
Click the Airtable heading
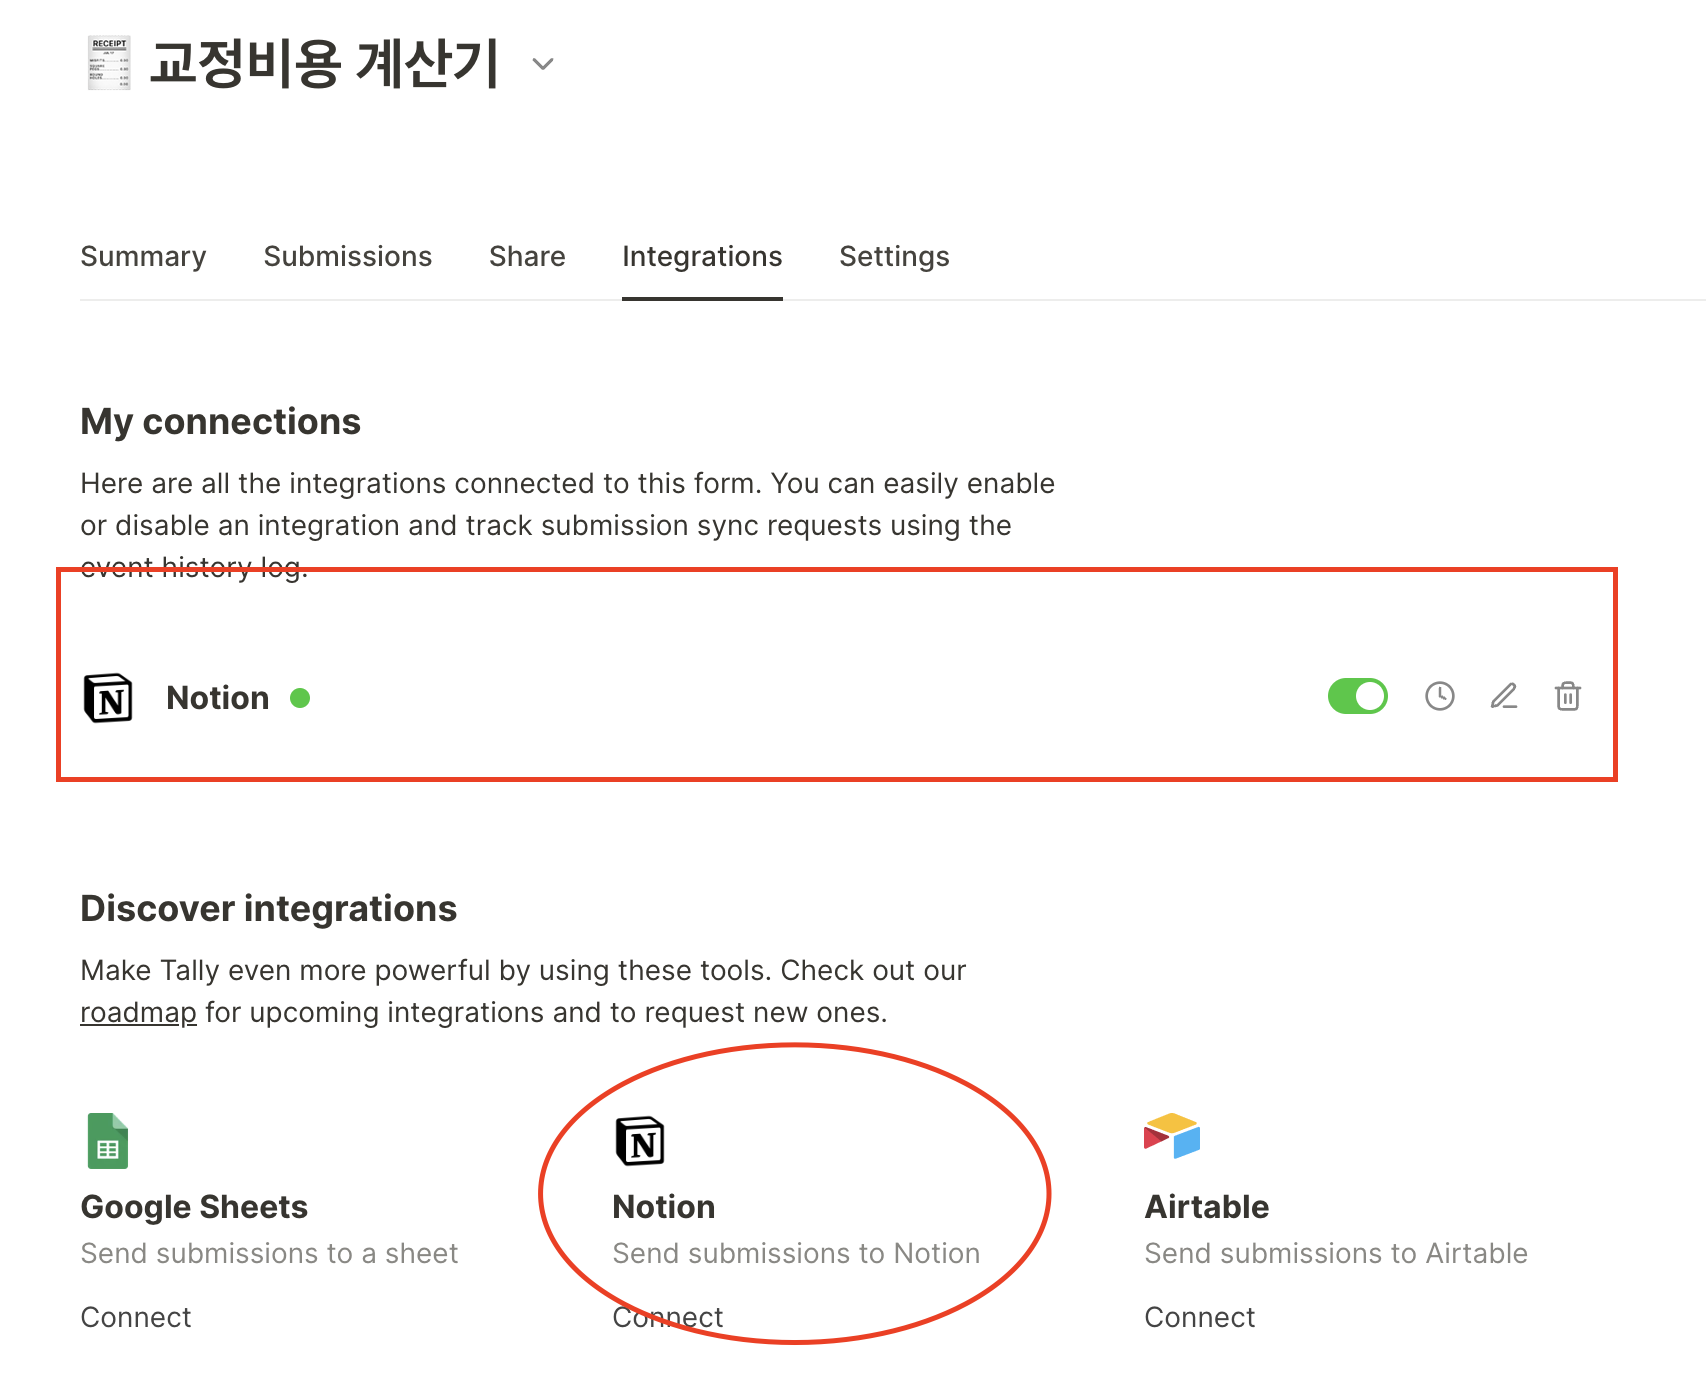[x=1207, y=1207]
